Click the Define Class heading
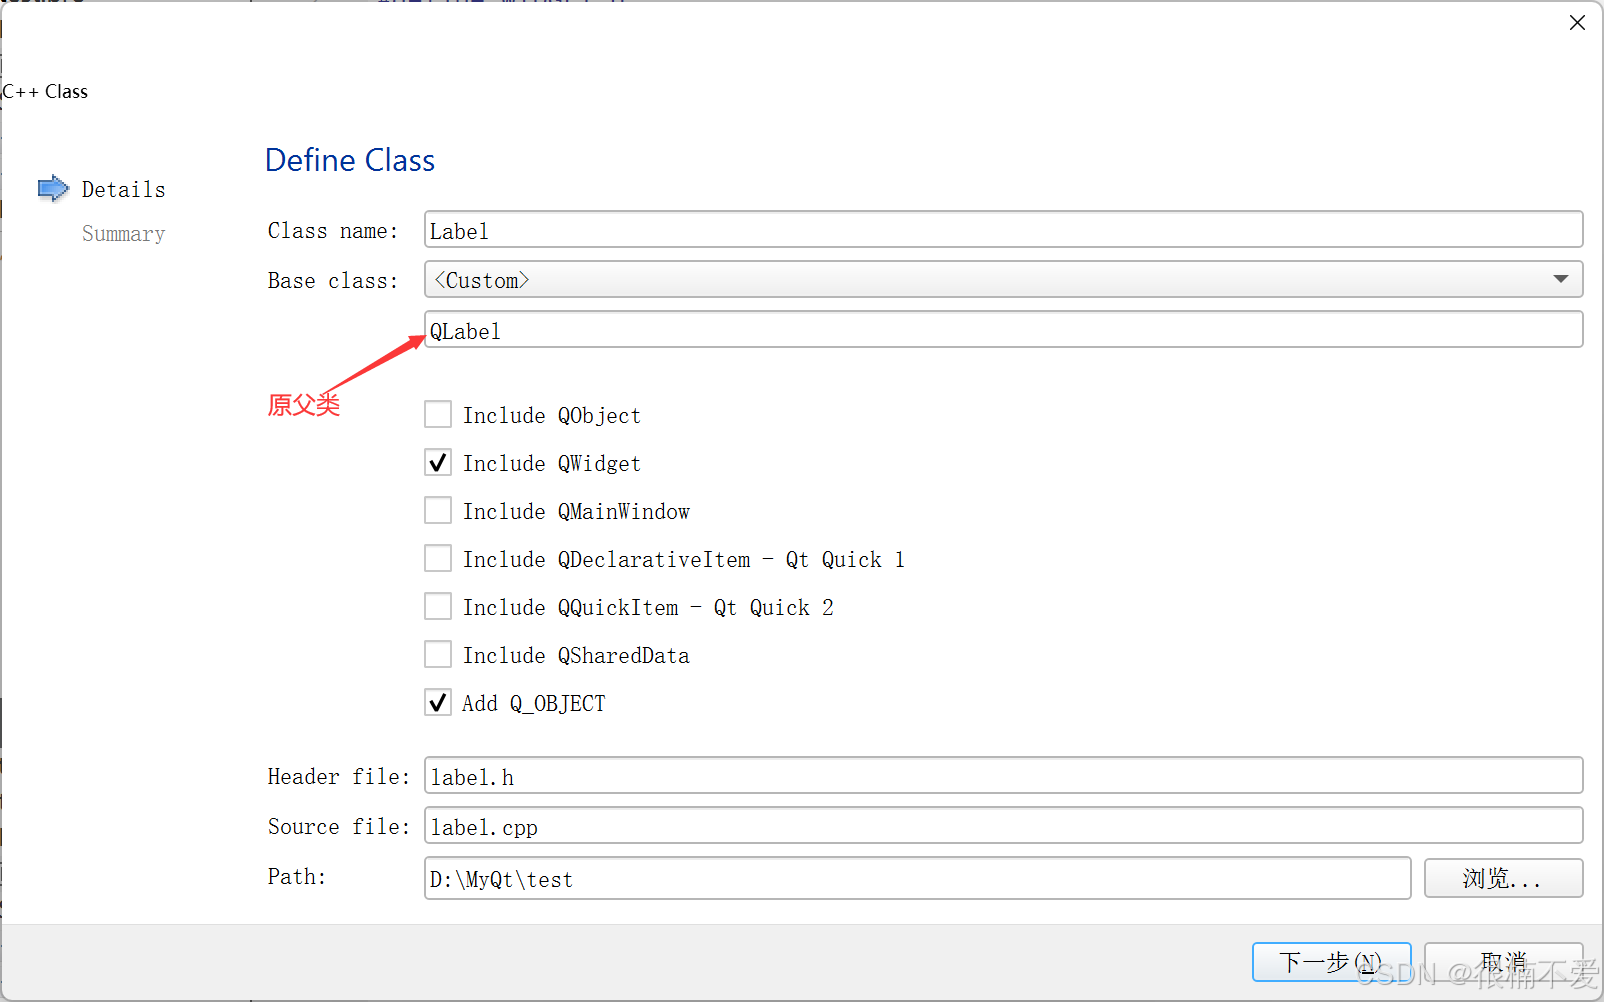1604x1002 pixels. point(350,160)
